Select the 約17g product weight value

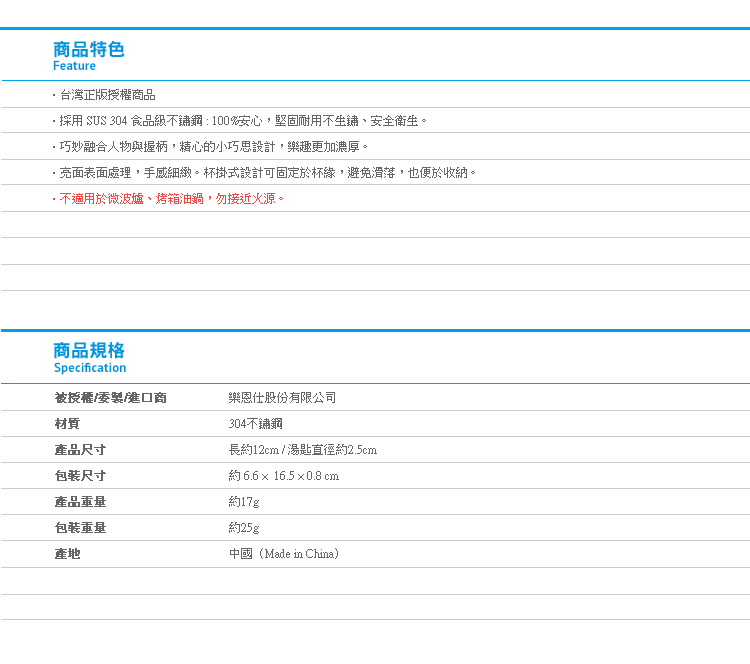tap(243, 502)
